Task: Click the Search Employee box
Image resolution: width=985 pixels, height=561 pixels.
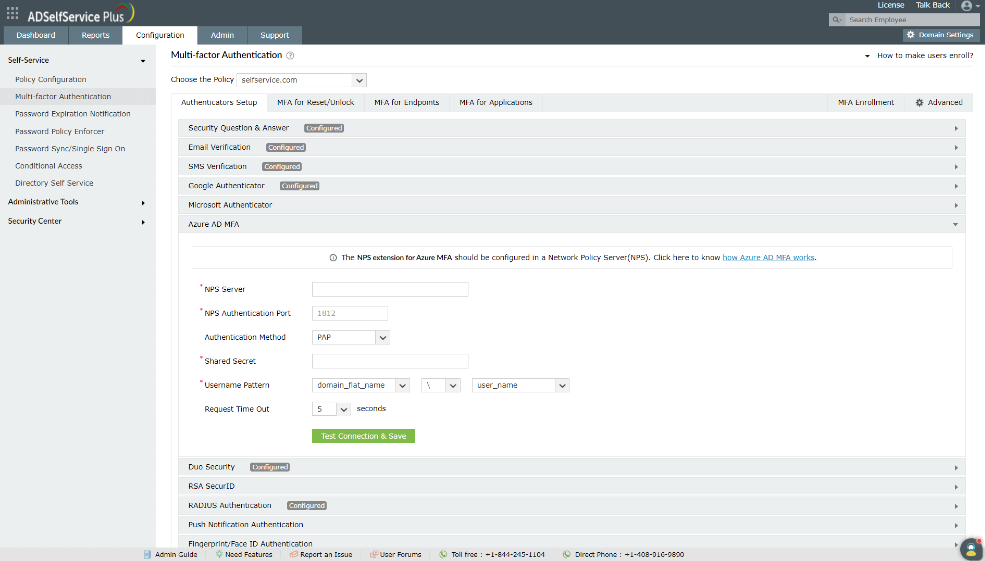Action: coord(912,19)
